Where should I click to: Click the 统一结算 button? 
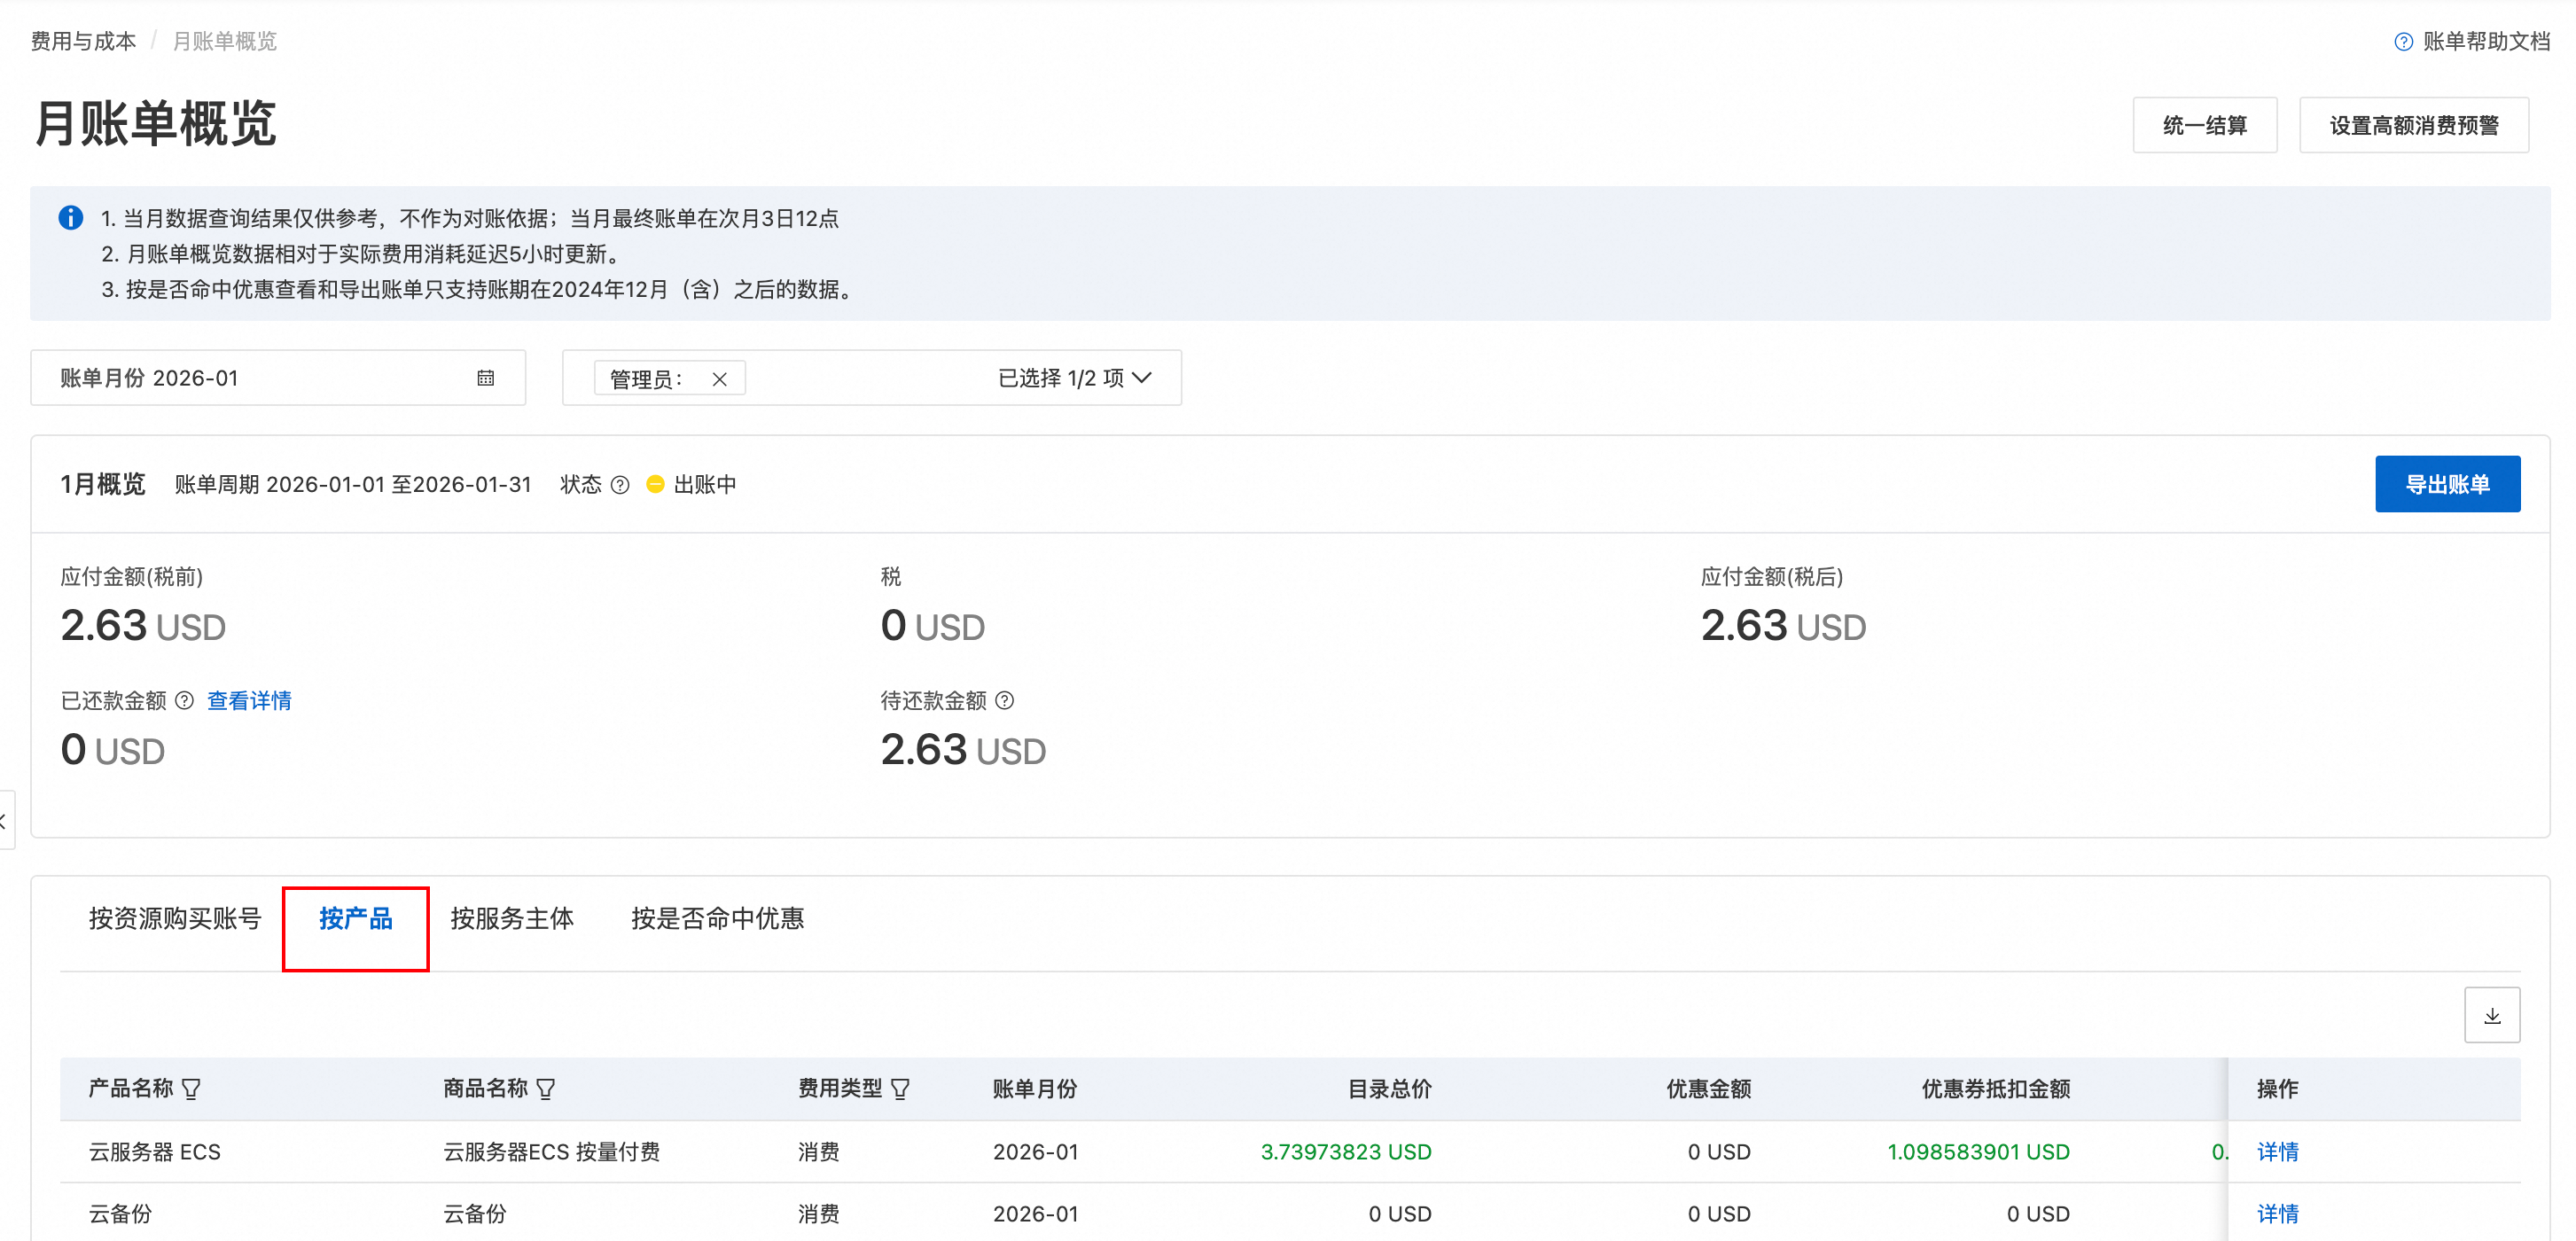(x=2204, y=125)
